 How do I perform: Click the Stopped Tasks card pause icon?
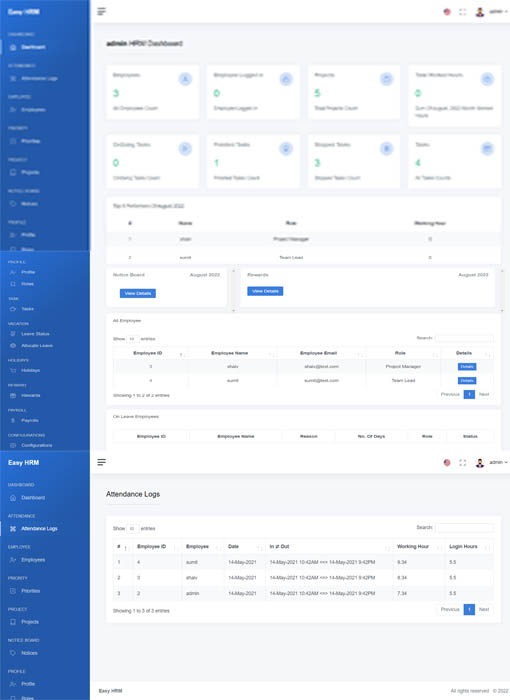pos(386,149)
